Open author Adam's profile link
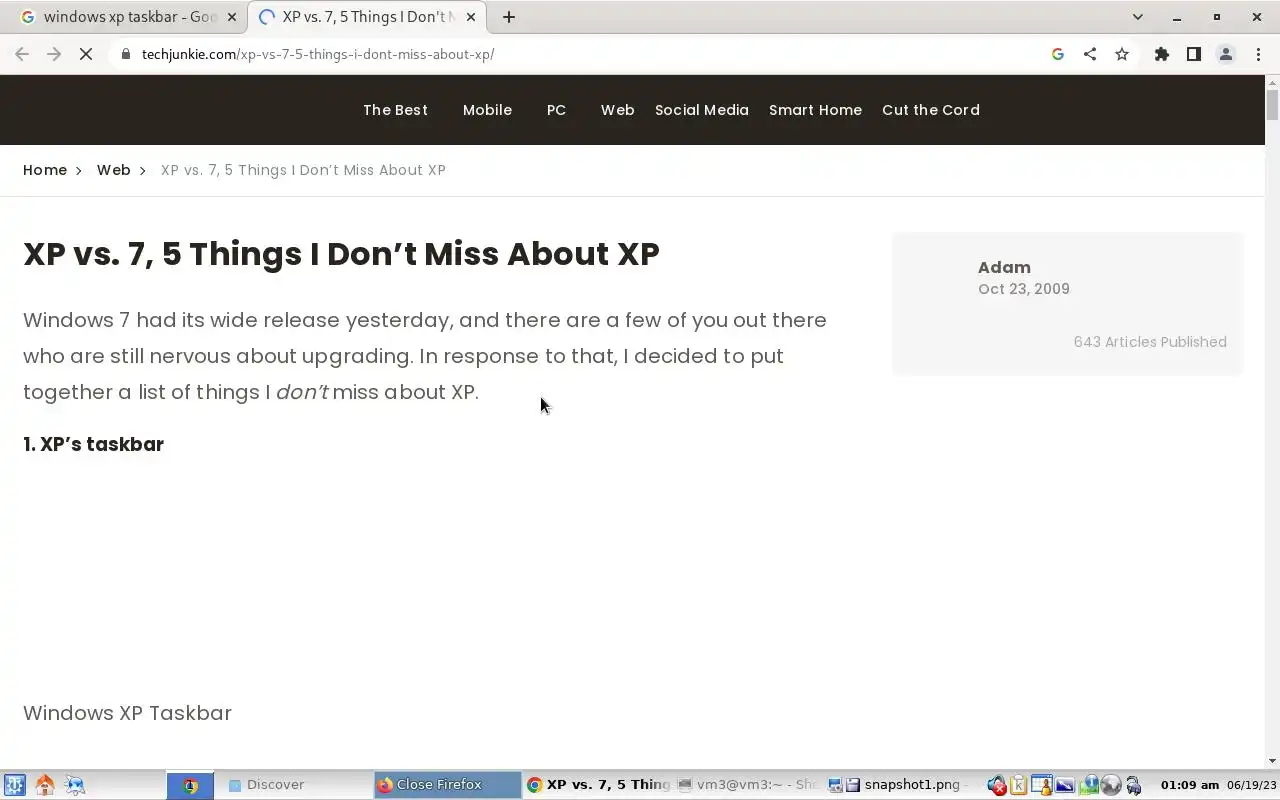The width and height of the screenshot is (1280, 800). tap(1004, 267)
